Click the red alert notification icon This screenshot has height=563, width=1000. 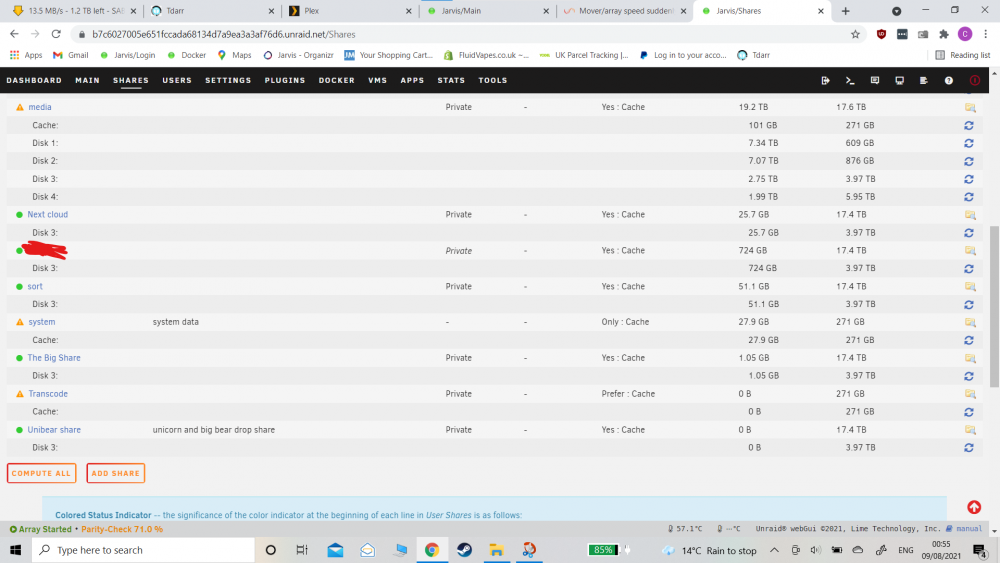[974, 80]
